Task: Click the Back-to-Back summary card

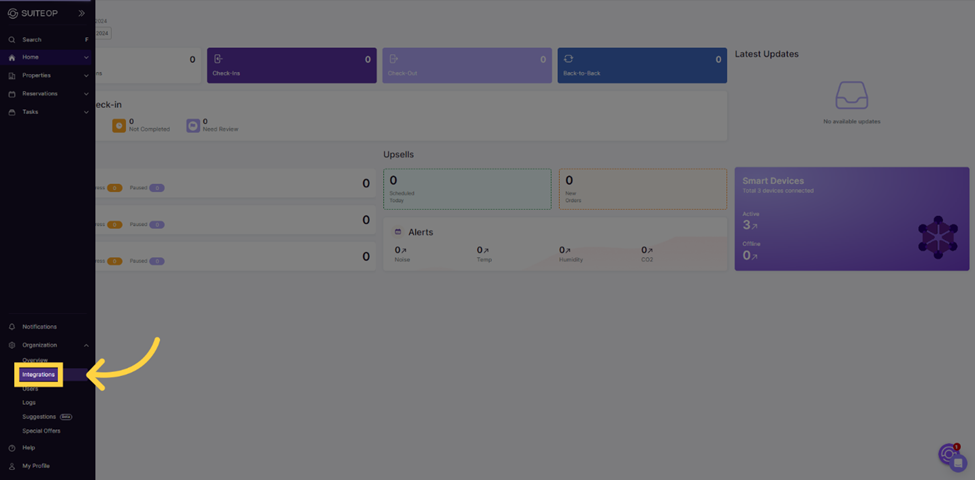Action: (x=641, y=65)
